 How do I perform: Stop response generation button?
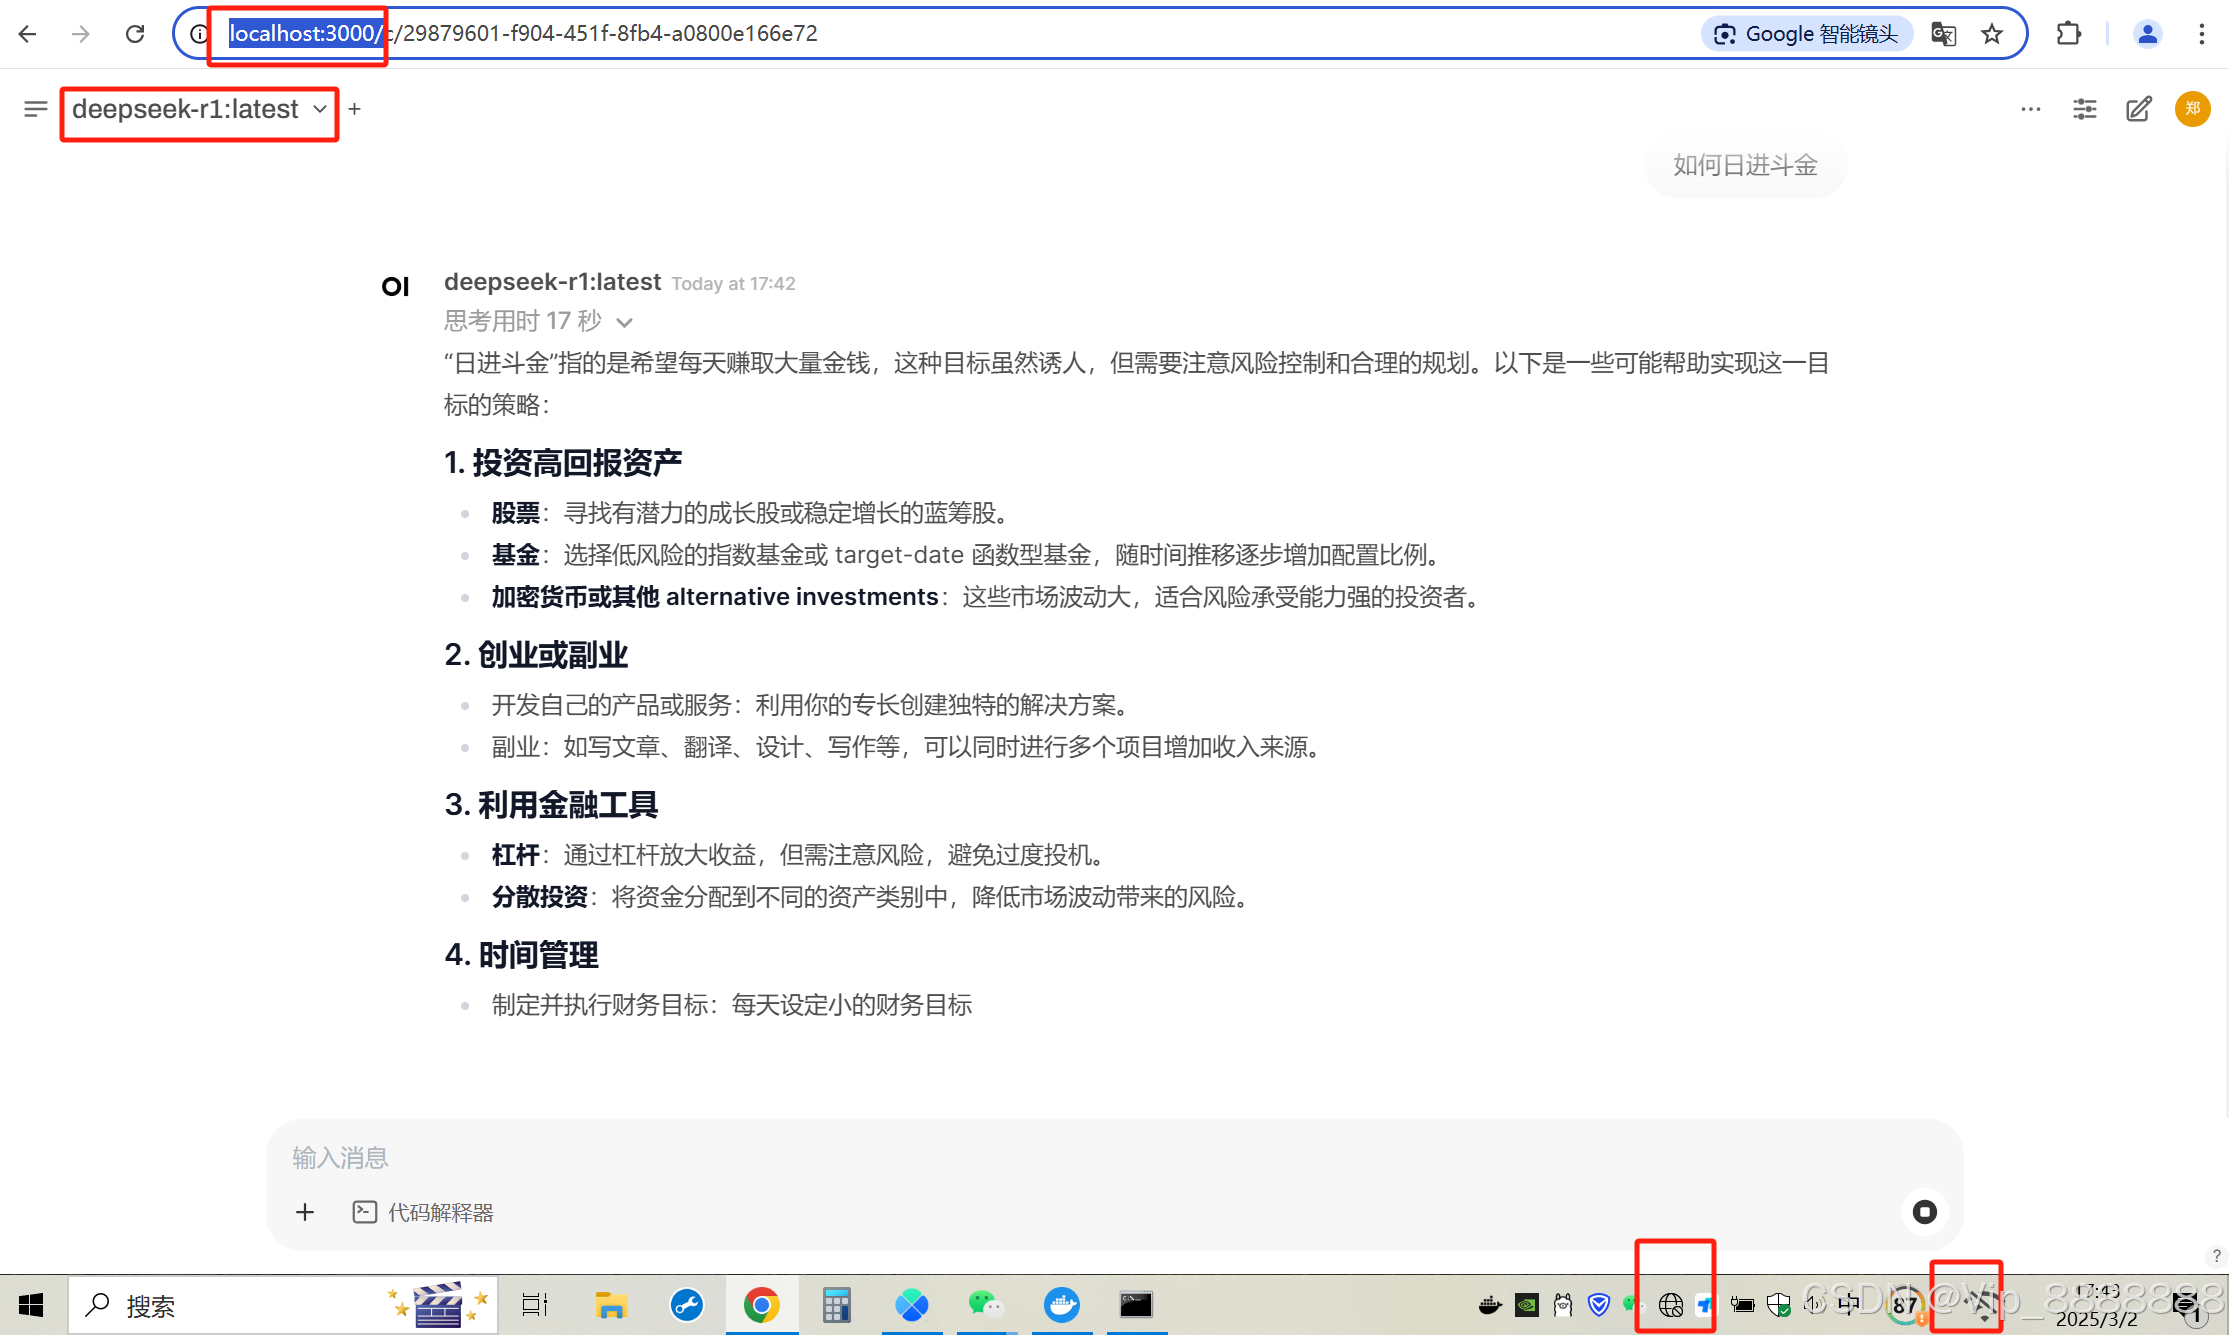(x=1924, y=1212)
